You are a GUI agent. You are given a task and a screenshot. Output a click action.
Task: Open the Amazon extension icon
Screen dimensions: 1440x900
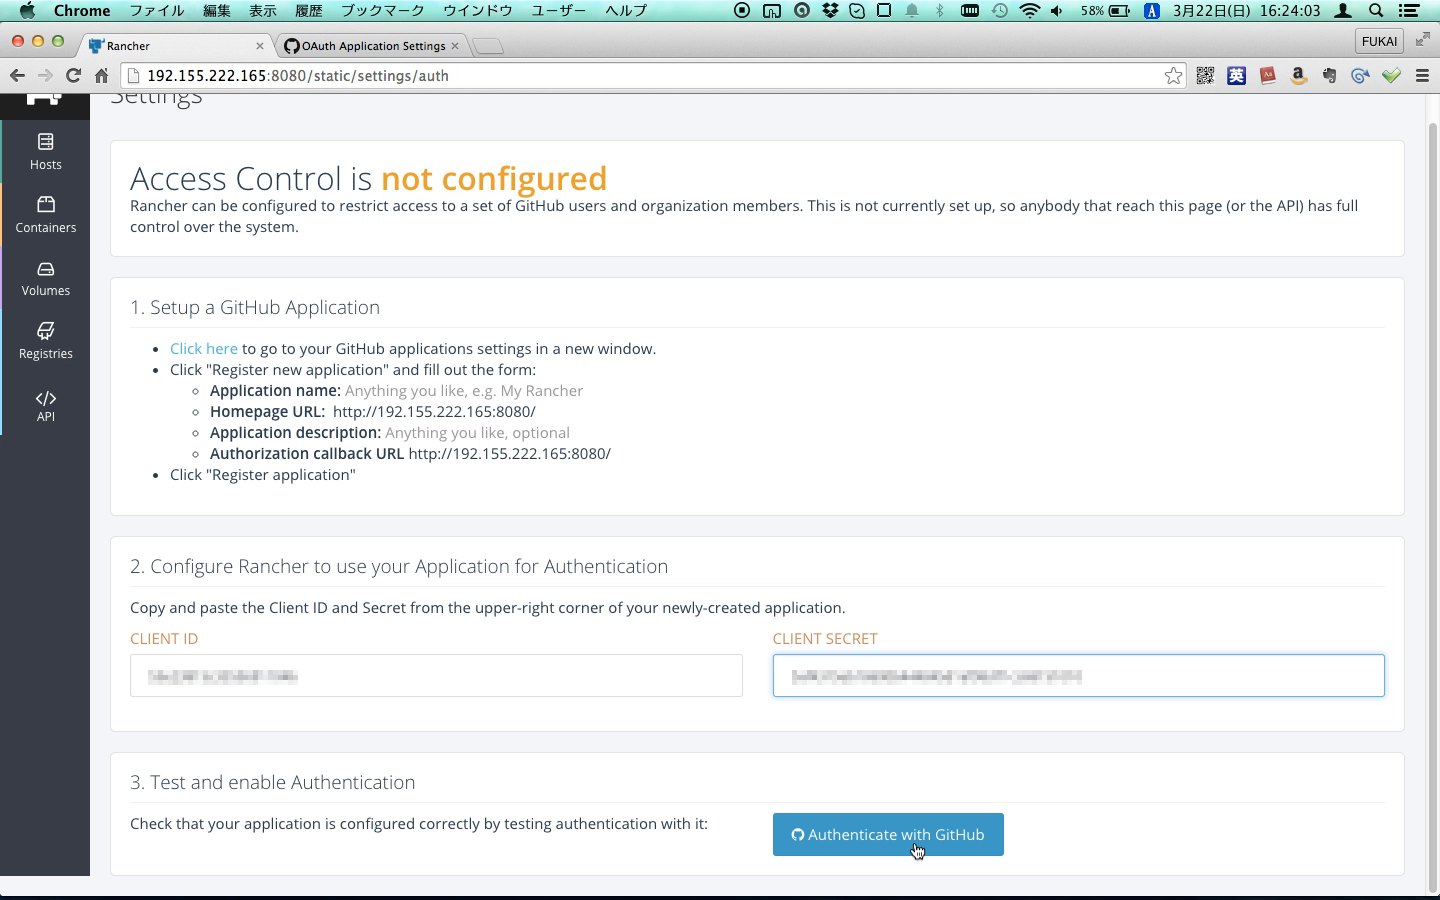click(x=1298, y=76)
